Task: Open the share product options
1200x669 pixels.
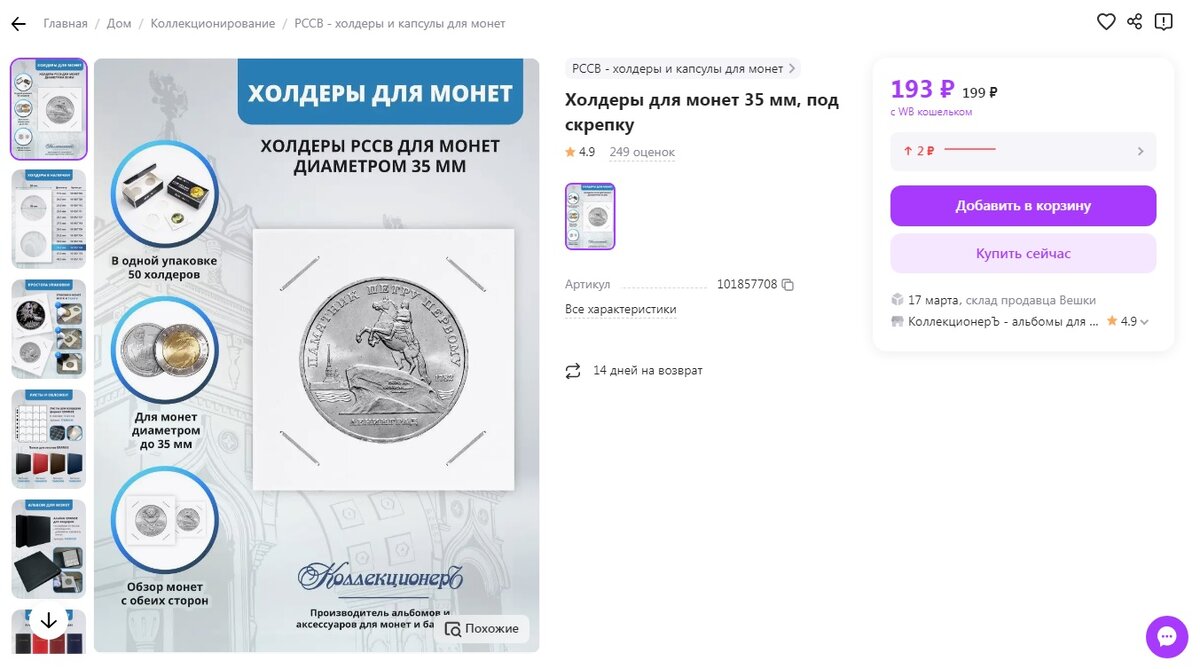Action: 1135,21
